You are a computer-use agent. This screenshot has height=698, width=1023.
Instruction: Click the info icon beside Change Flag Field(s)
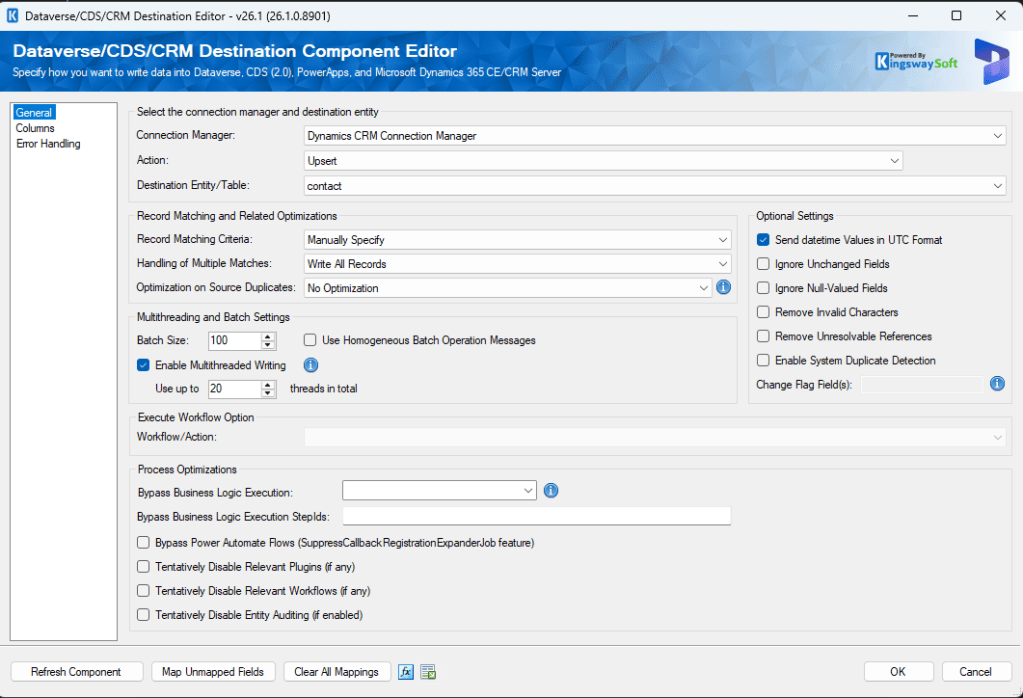pos(998,384)
